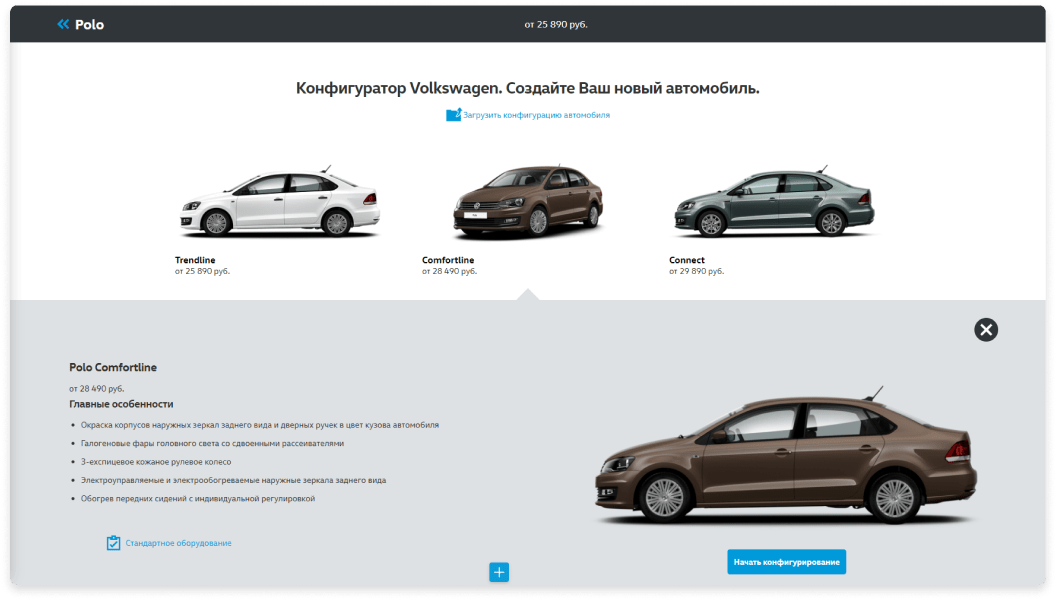Open 'Загрузить конфигурацию автомобиля' link

[536, 115]
